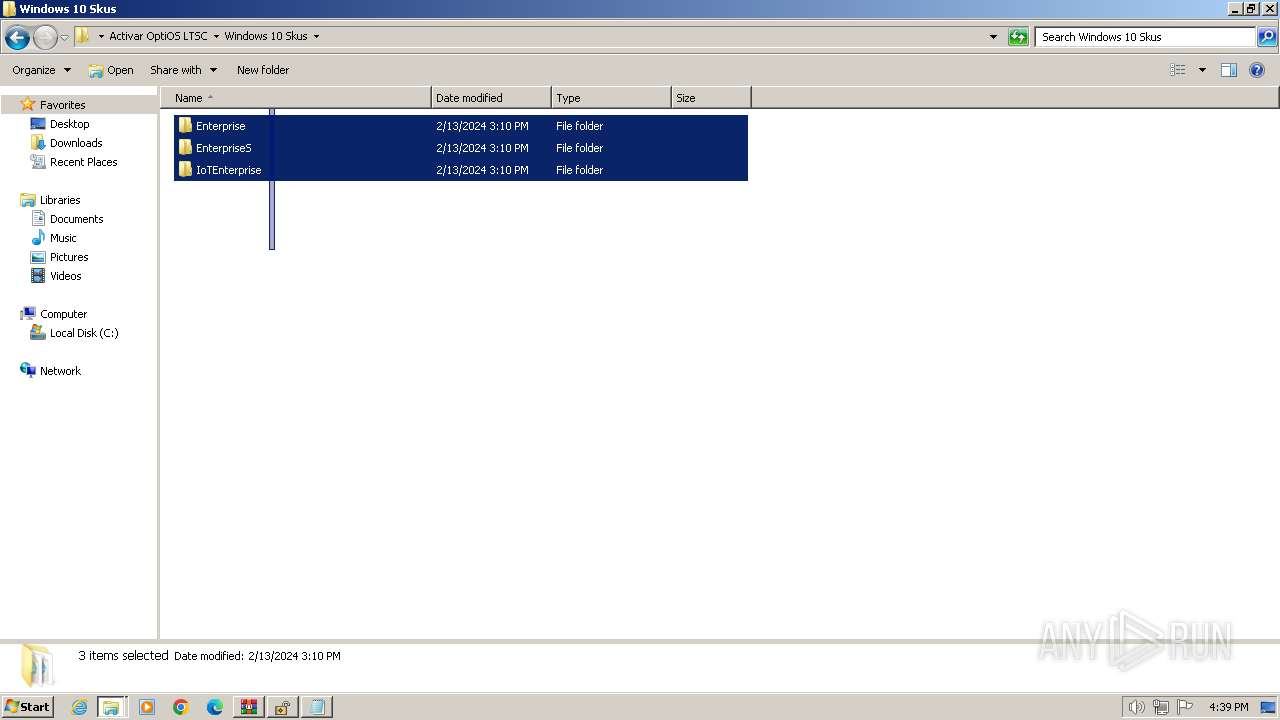The width and height of the screenshot is (1280, 720).
Task: Refresh the folder with the green button
Action: [1018, 37]
